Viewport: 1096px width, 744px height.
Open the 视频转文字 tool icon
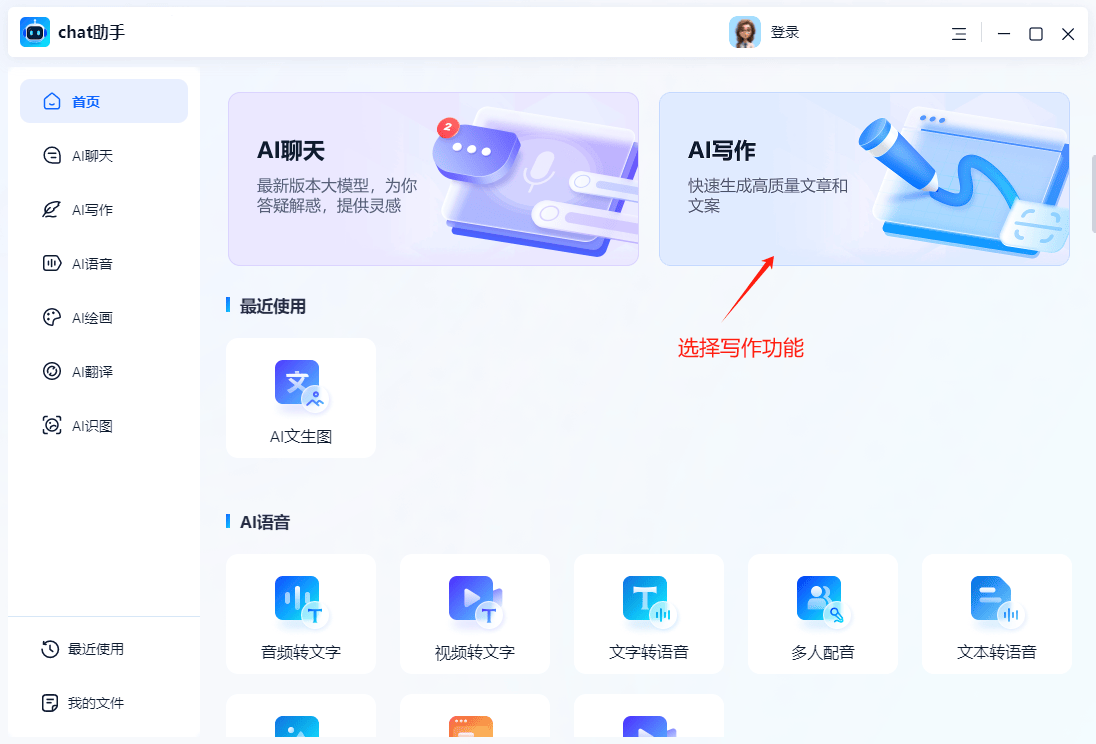tap(474, 601)
